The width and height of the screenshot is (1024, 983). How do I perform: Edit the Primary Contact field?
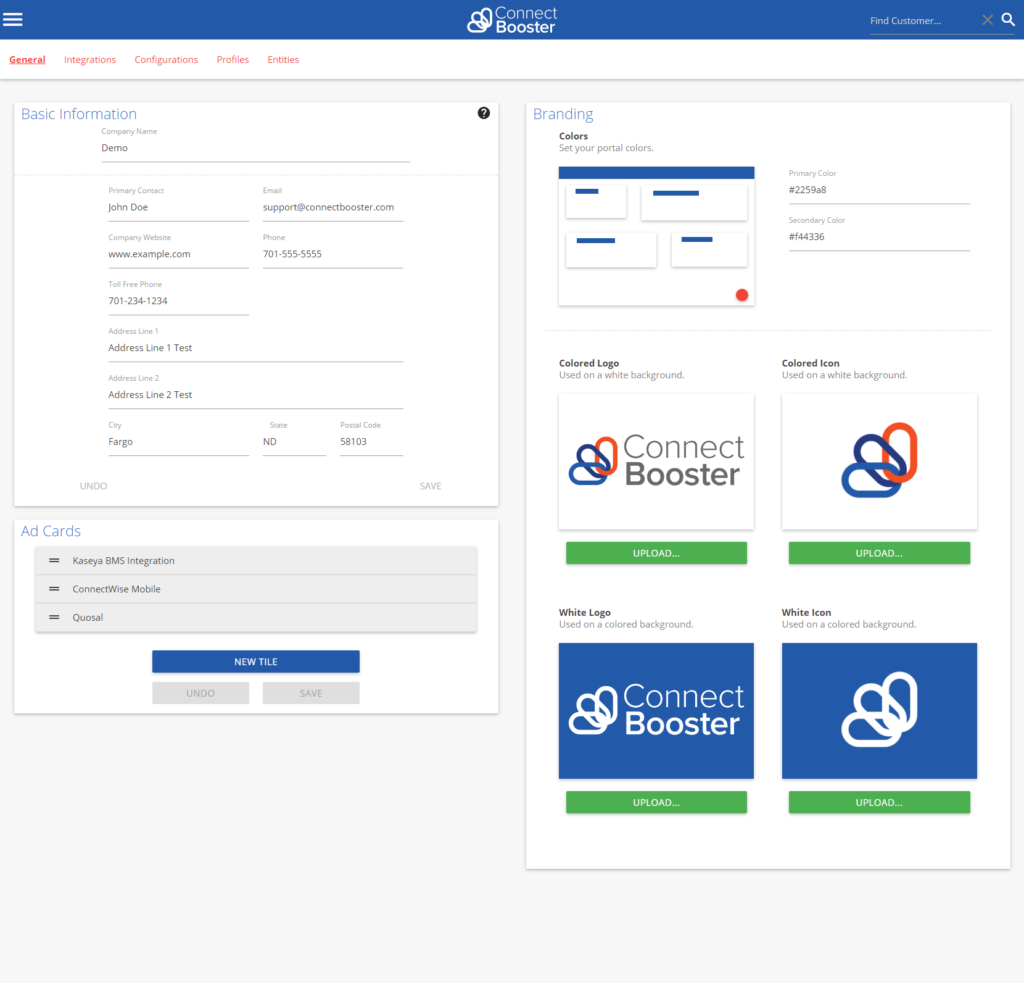(x=178, y=207)
